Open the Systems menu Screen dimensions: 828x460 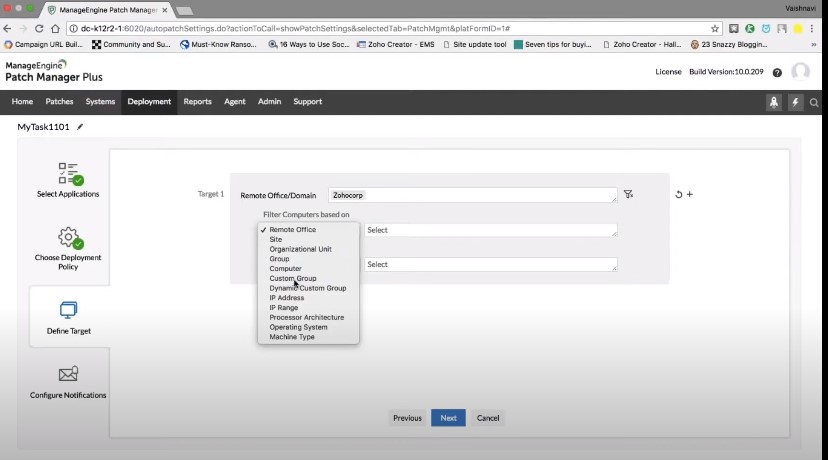[100, 101]
